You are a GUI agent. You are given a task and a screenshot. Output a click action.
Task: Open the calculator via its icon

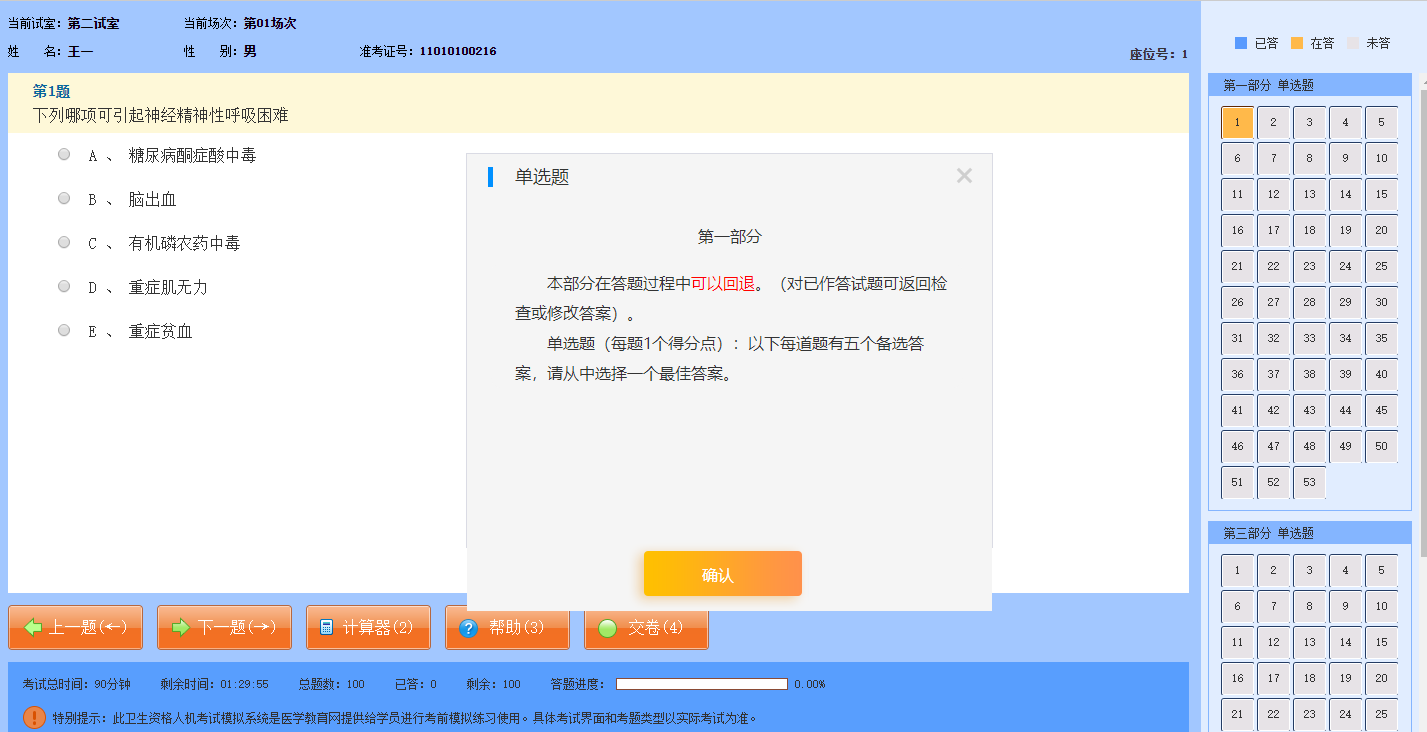pos(326,628)
